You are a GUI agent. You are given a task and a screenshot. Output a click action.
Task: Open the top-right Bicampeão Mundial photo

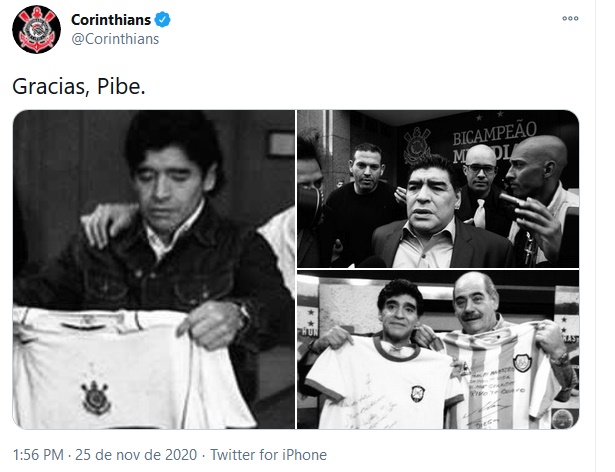[x=438, y=189]
